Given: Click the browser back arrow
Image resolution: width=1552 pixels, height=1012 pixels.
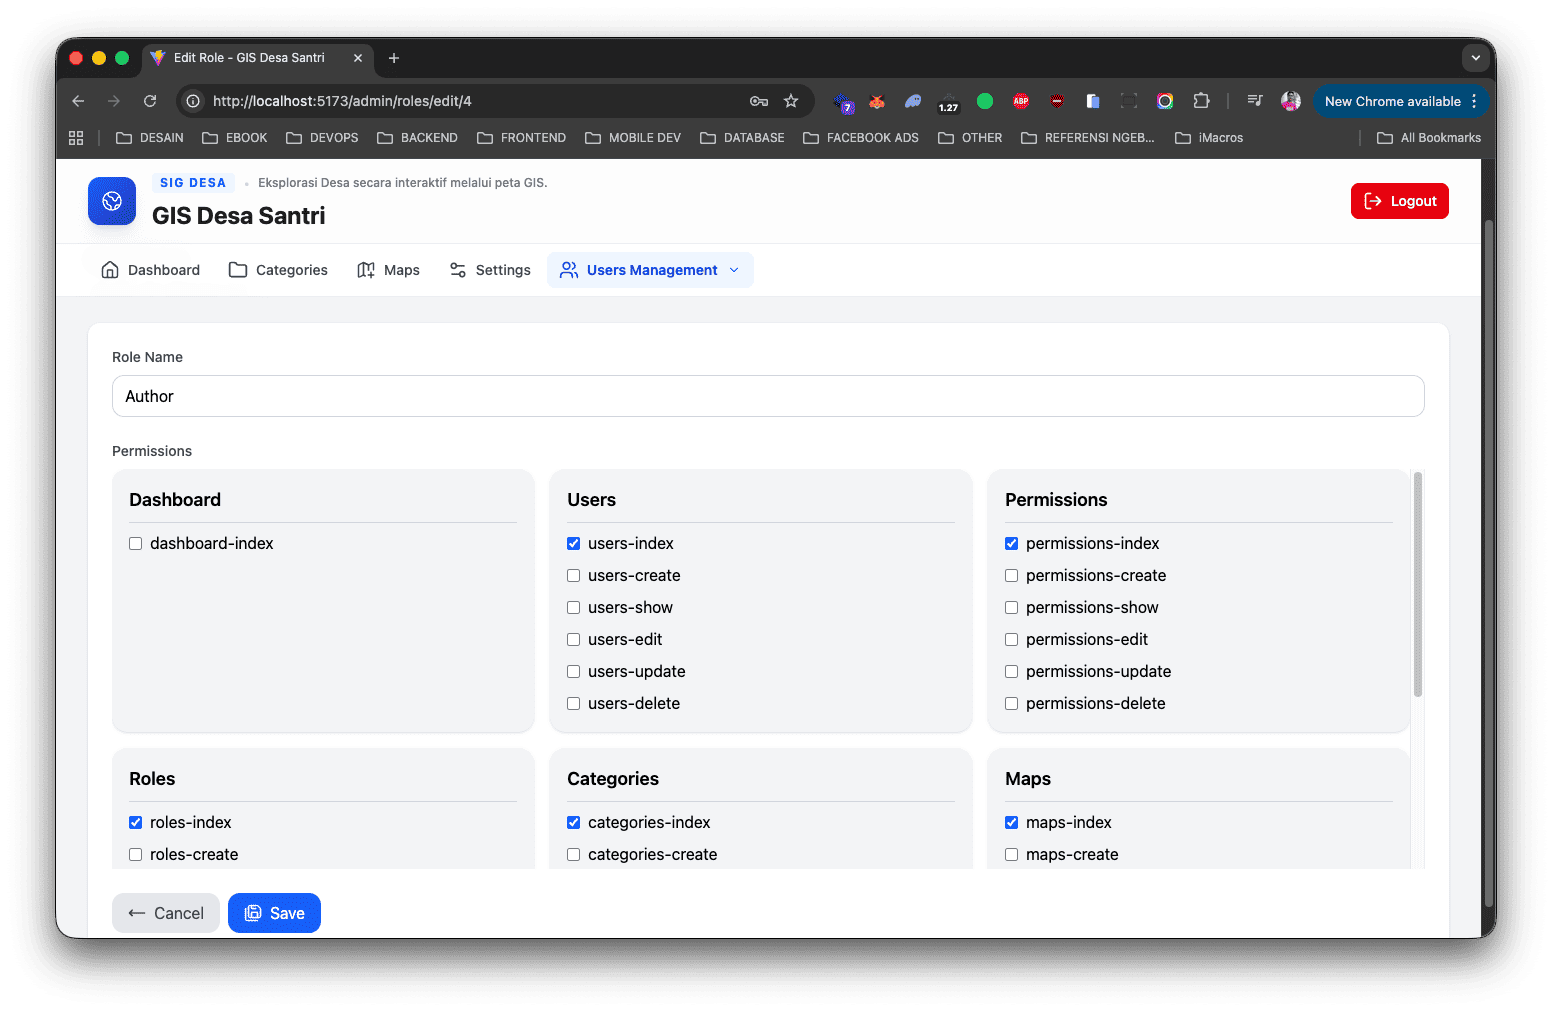Looking at the screenshot, I should click(x=78, y=101).
